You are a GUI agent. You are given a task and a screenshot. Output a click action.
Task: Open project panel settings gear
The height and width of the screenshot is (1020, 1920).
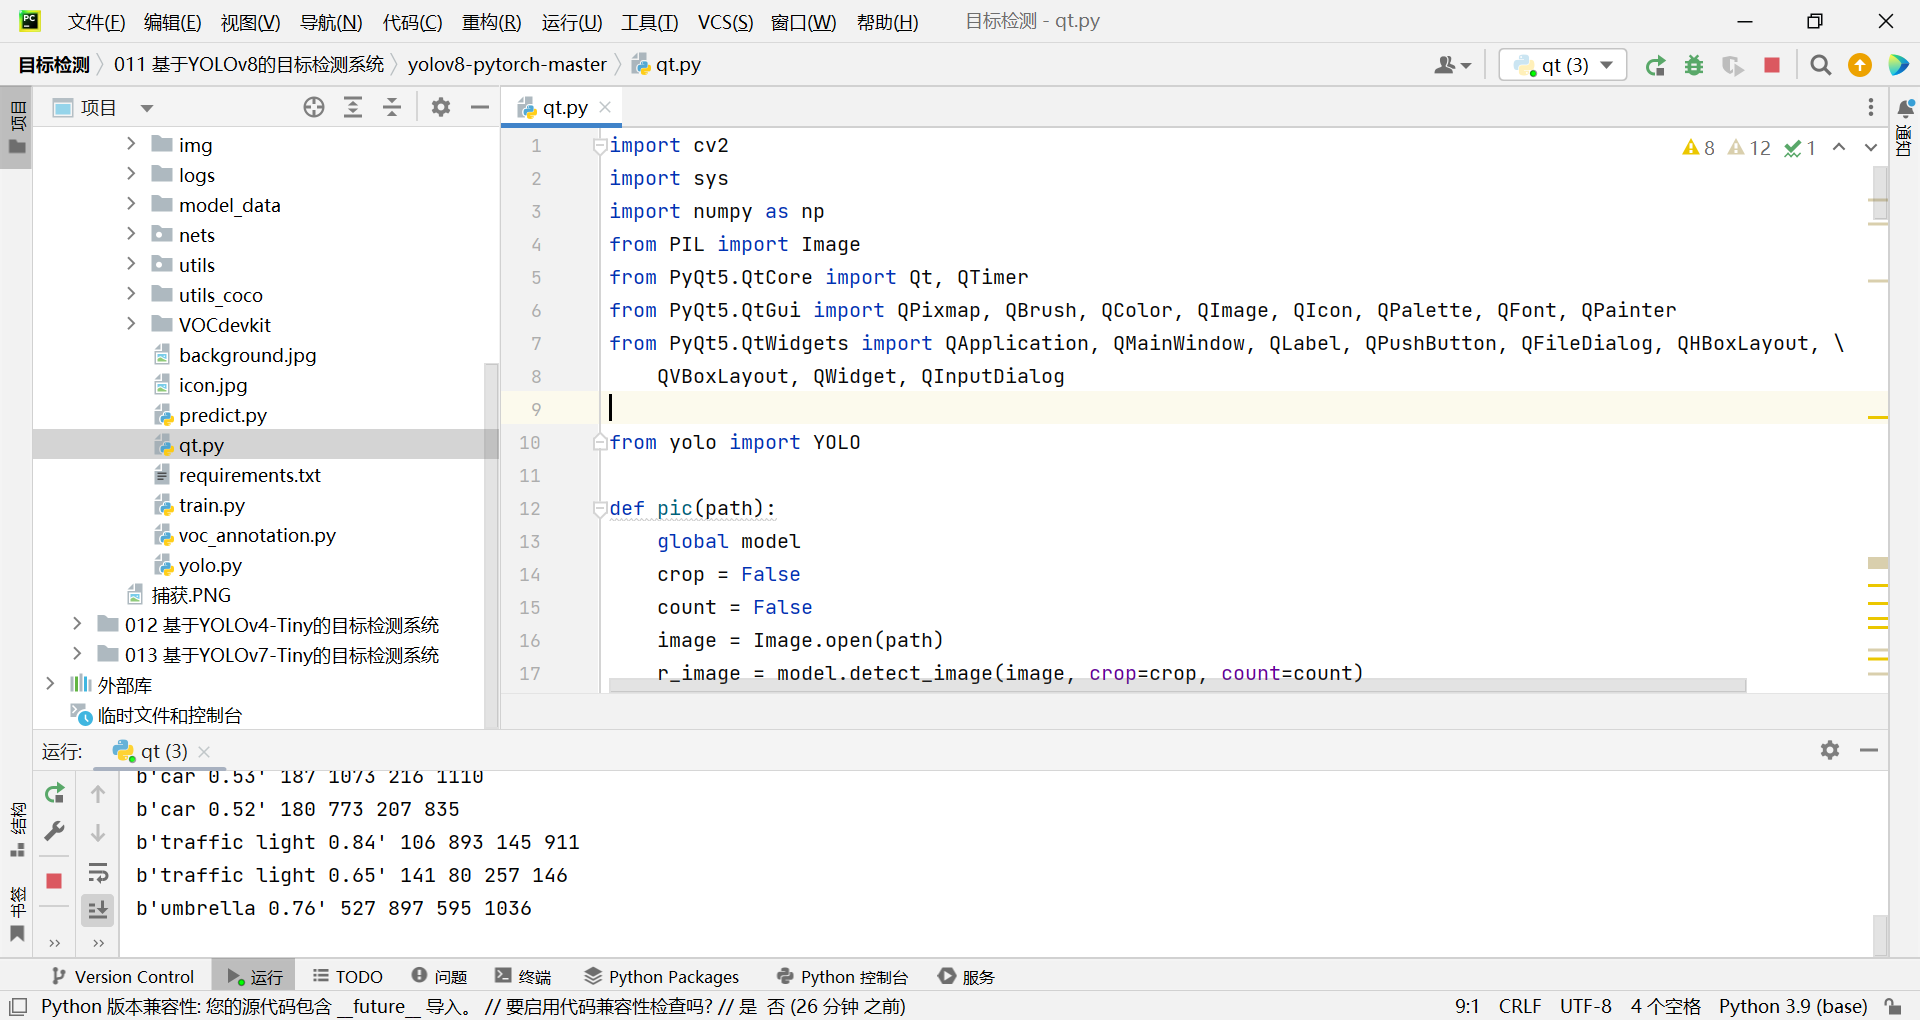point(441,108)
